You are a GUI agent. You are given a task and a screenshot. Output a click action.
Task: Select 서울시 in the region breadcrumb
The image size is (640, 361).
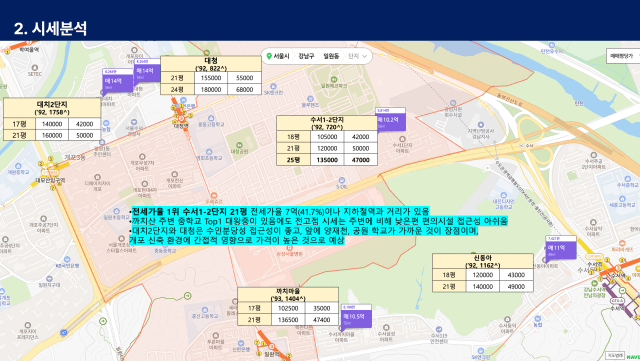281,56
